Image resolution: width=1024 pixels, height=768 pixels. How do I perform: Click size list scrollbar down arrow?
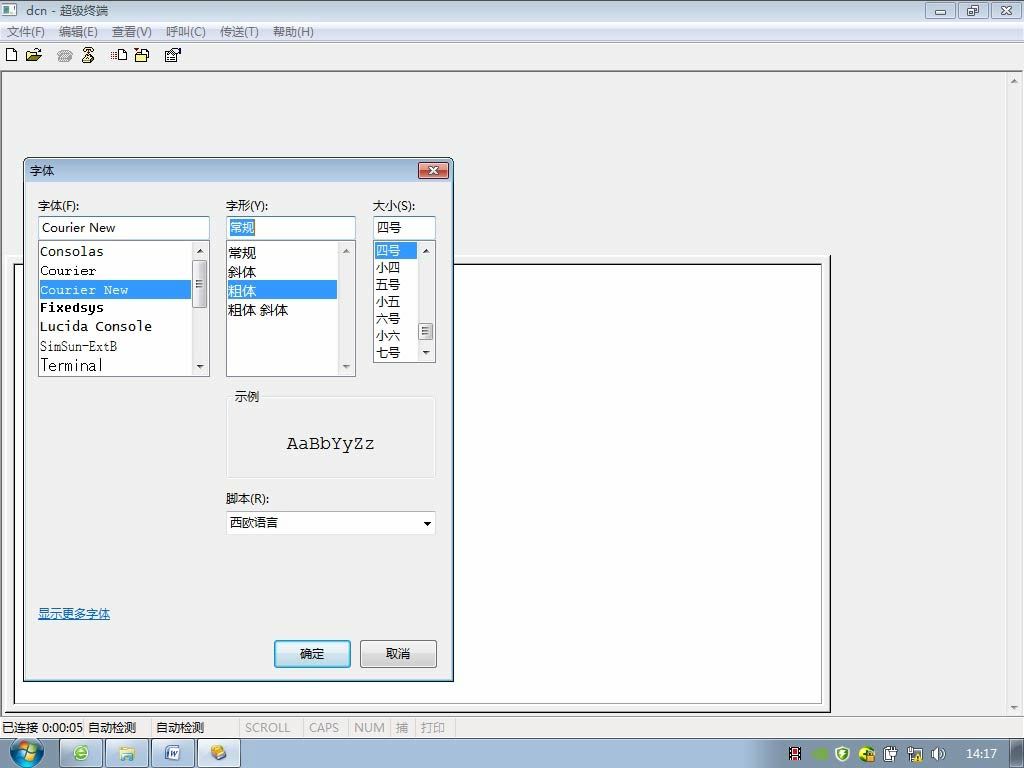click(x=426, y=352)
